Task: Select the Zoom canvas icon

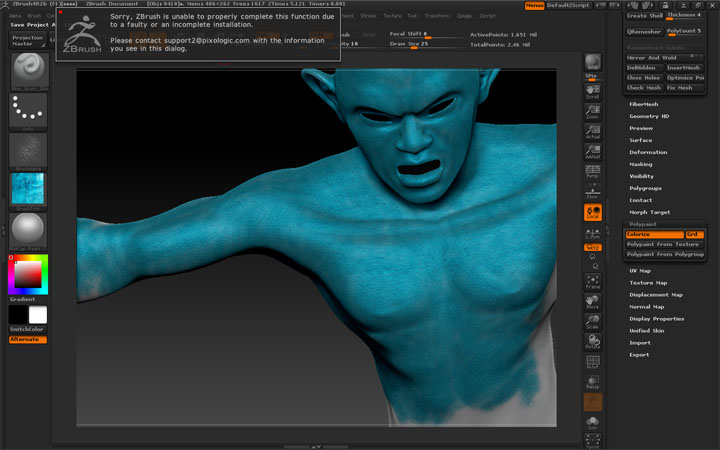Action: coord(593,112)
